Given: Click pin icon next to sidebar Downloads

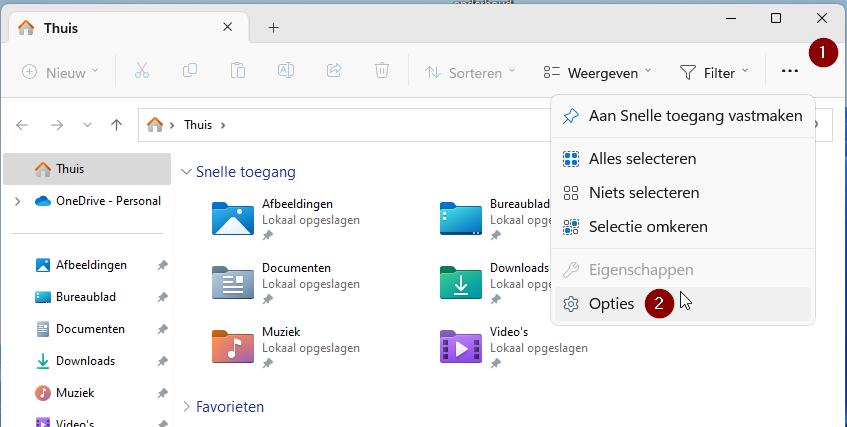Looking at the screenshot, I should (x=162, y=361).
